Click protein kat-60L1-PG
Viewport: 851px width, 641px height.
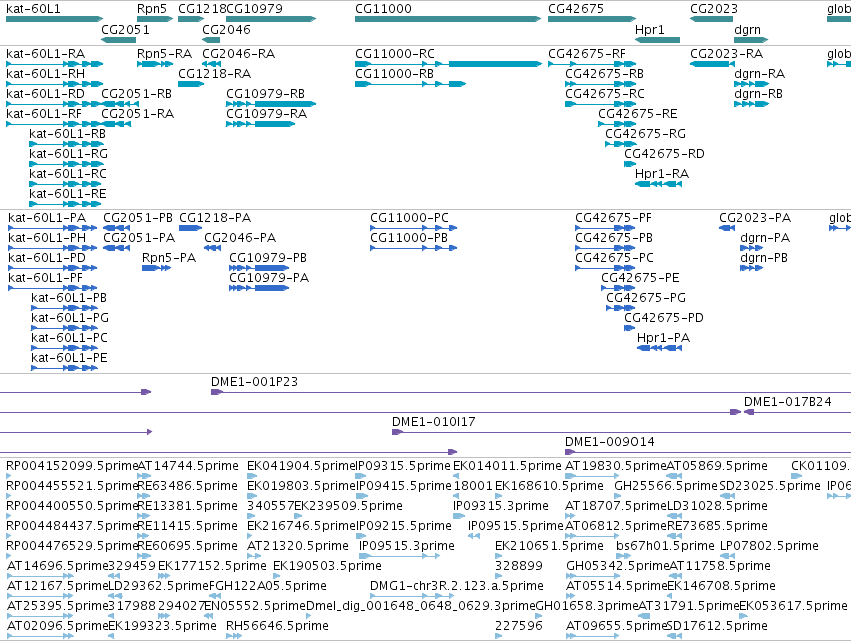65,328
